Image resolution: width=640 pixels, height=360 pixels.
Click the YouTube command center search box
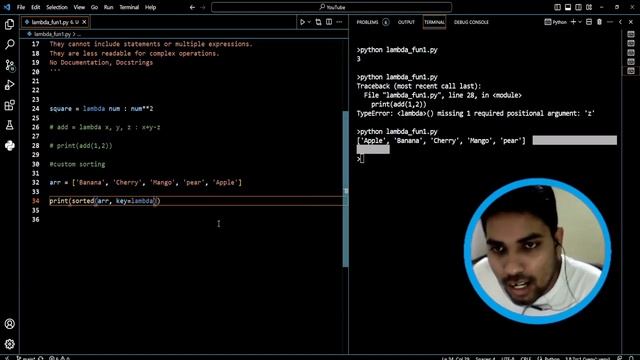[331, 7]
